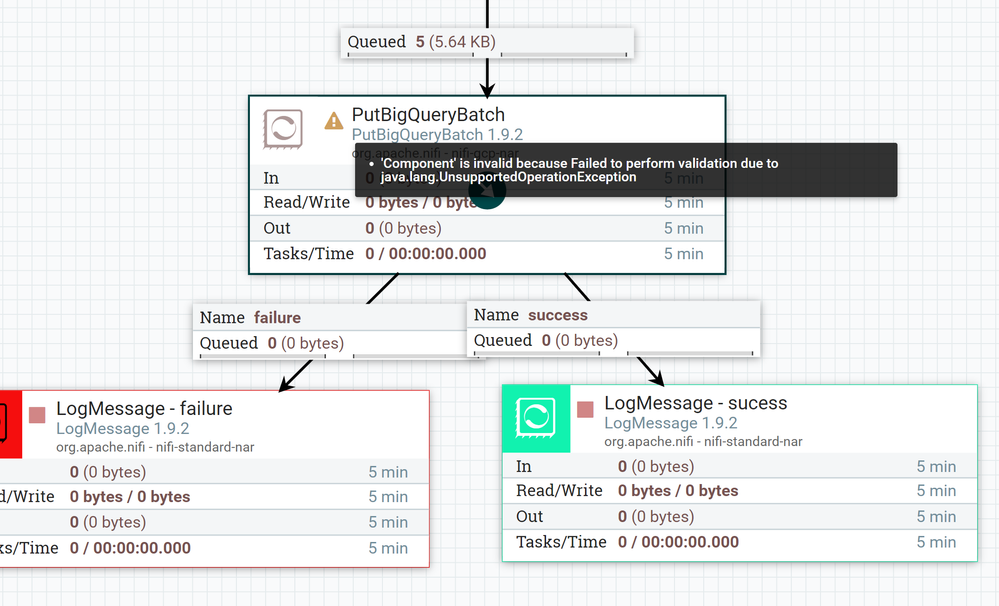Click the validation error tooltip message
999x606 pixels.
click(626, 170)
